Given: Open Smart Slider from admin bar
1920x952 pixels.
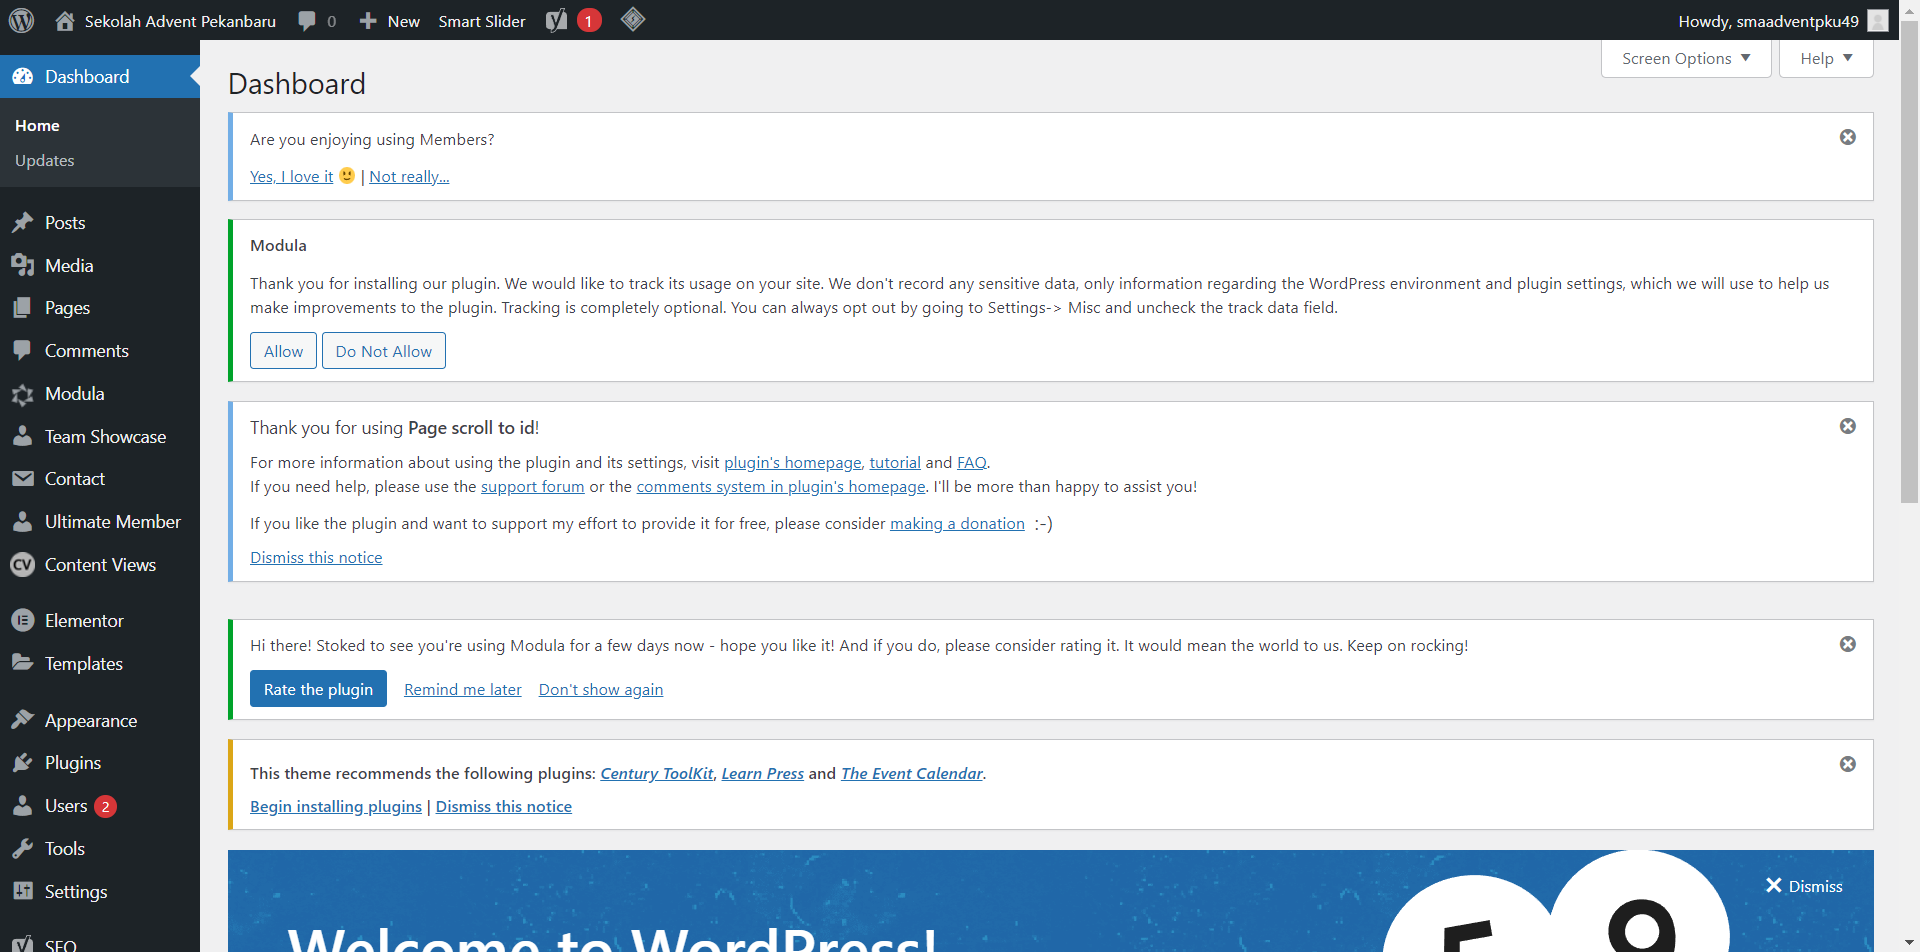Looking at the screenshot, I should 482,21.
